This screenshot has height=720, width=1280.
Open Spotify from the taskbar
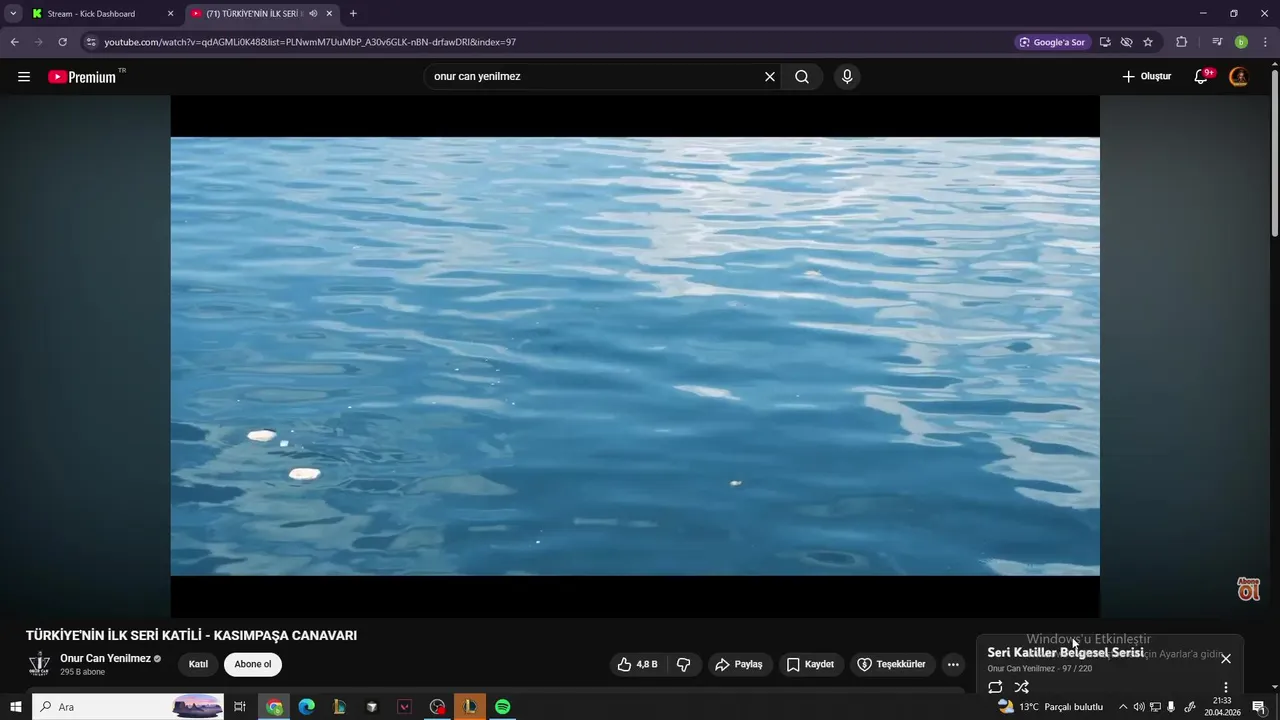coord(503,707)
